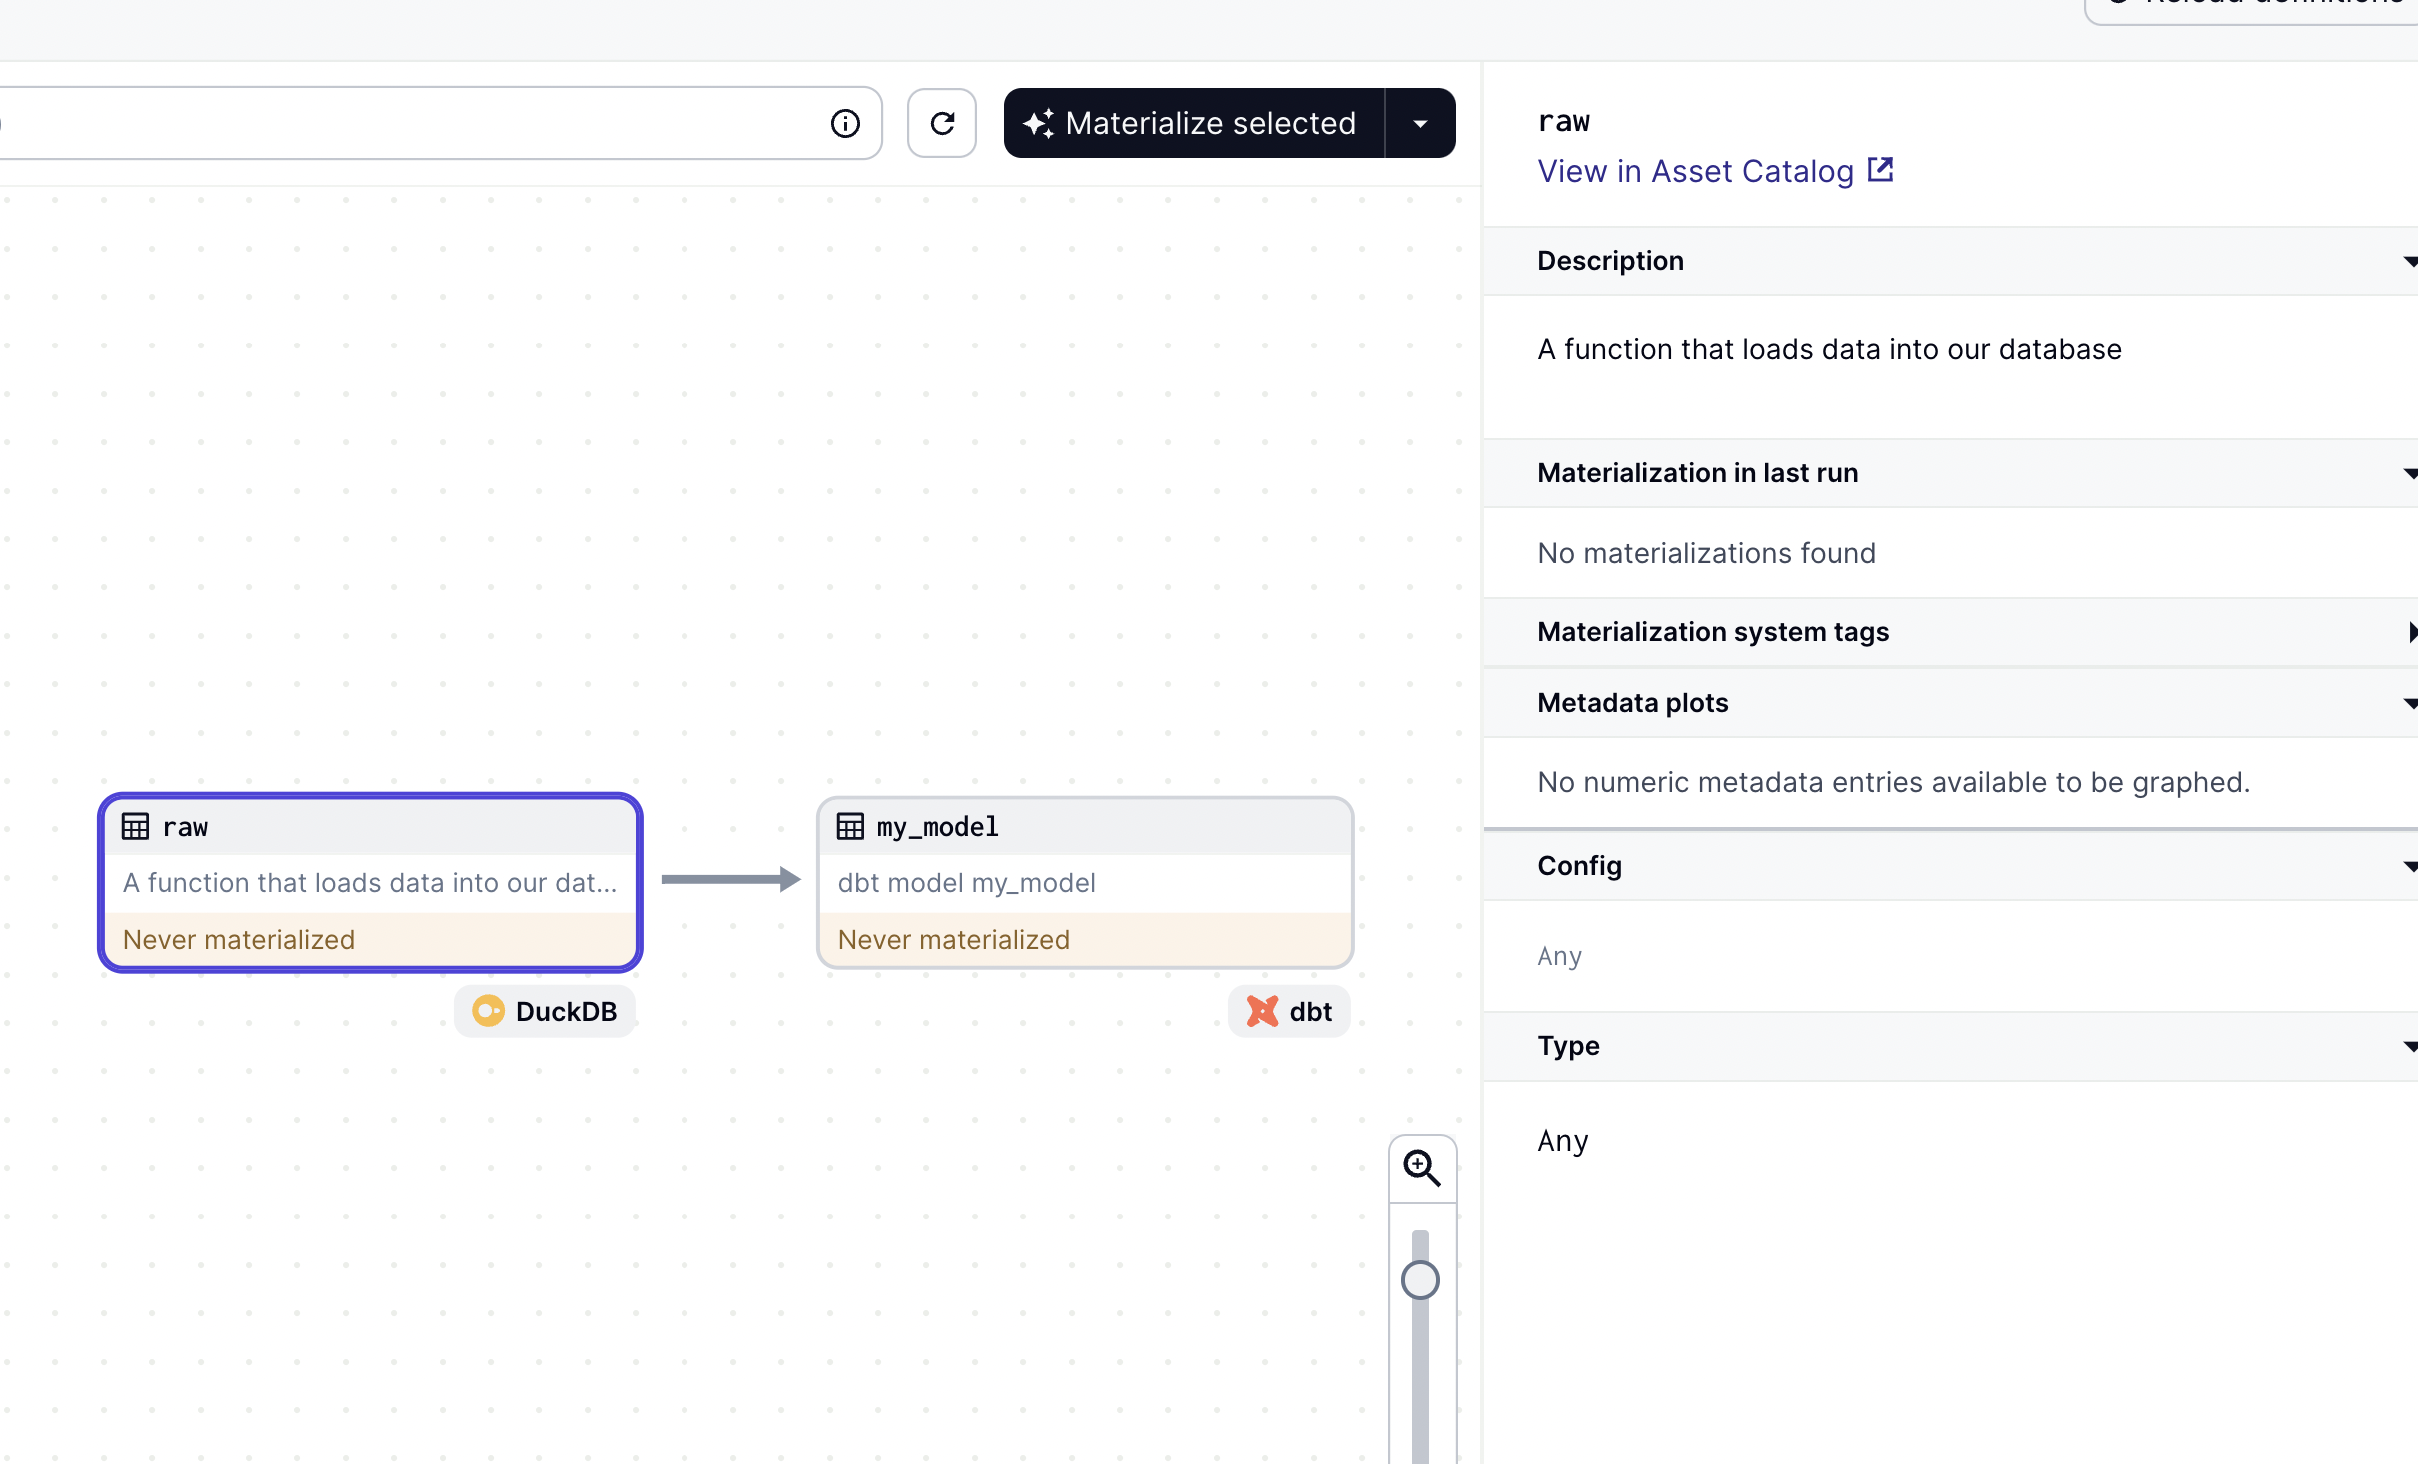Click the table icon on the my_model node
2418x1464 pixels.
[x=850, y=827]
